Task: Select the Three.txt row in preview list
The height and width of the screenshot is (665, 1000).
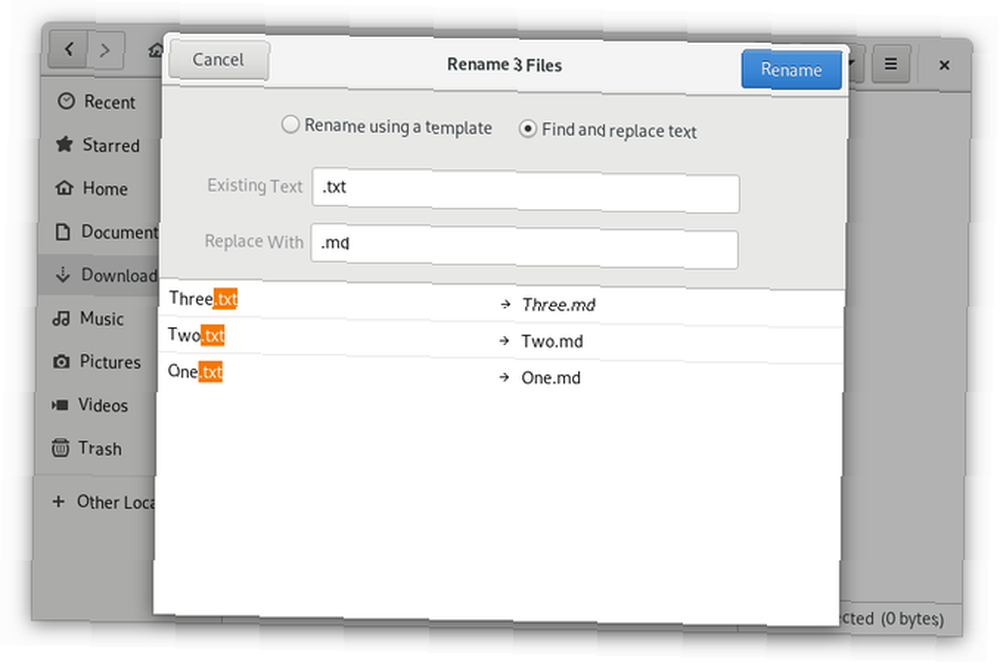Action: pos(501,301)
